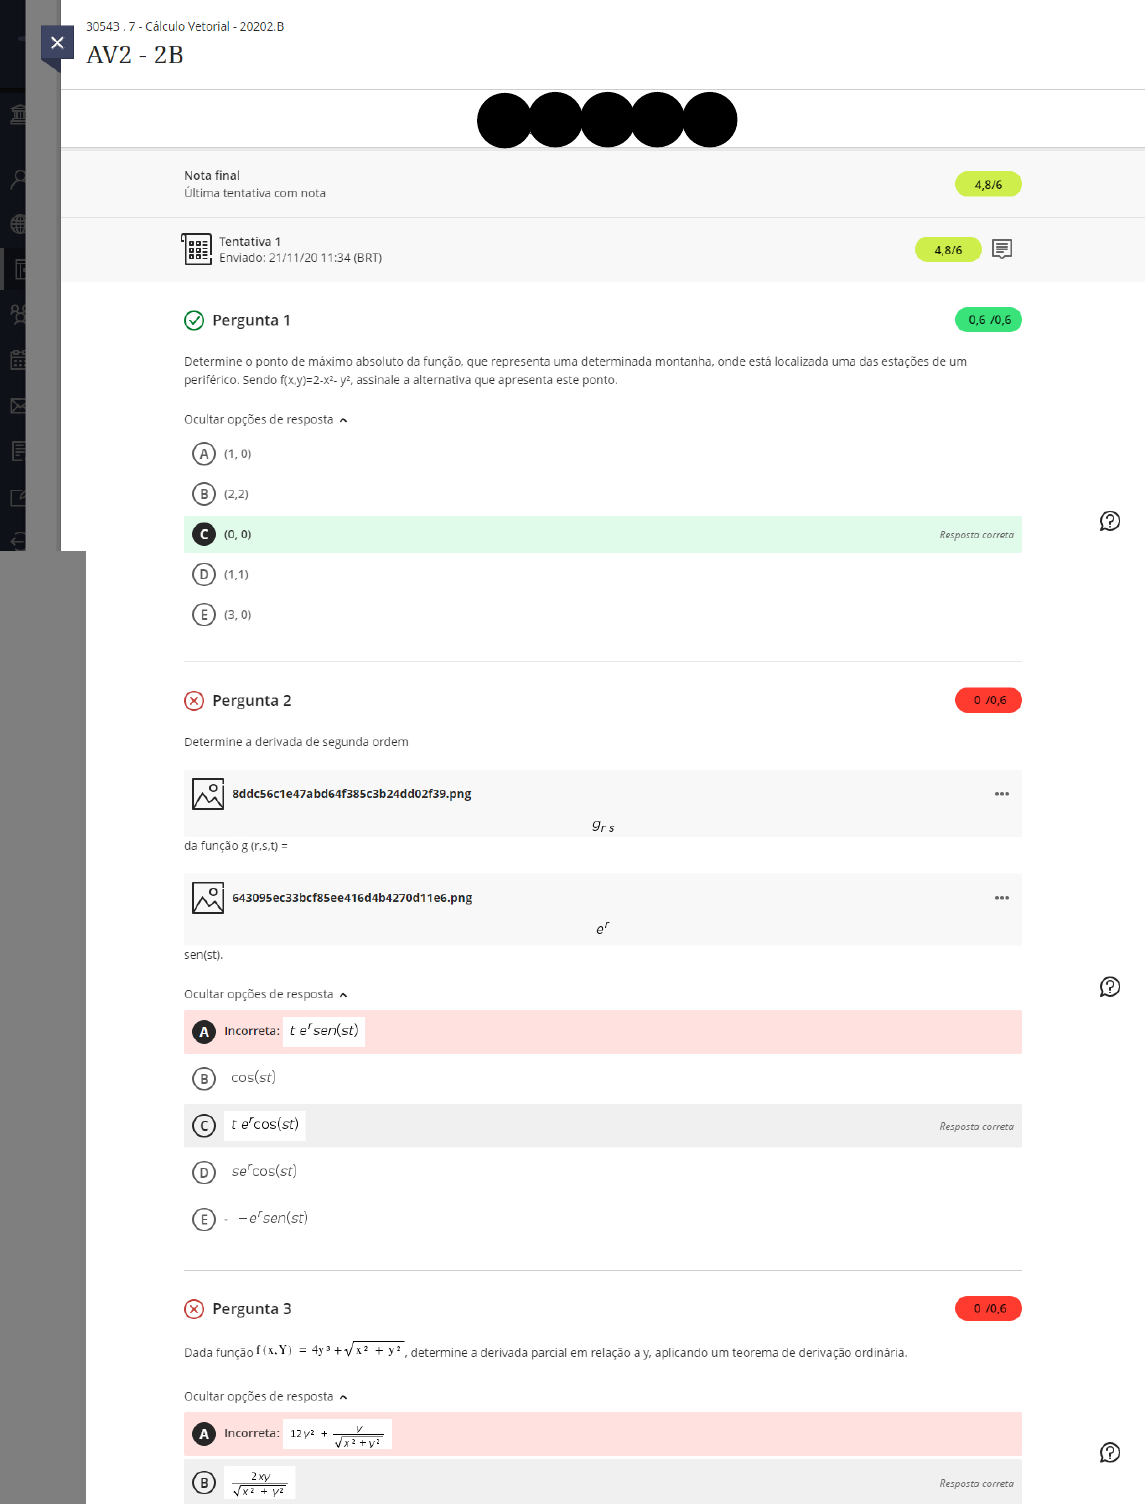The width and height of the screenshot is (1145, 1504).
Task: Open image icon for 643095ec33bcf85ee416d4b4270d11e6.png
Action: tap(208, 898)
